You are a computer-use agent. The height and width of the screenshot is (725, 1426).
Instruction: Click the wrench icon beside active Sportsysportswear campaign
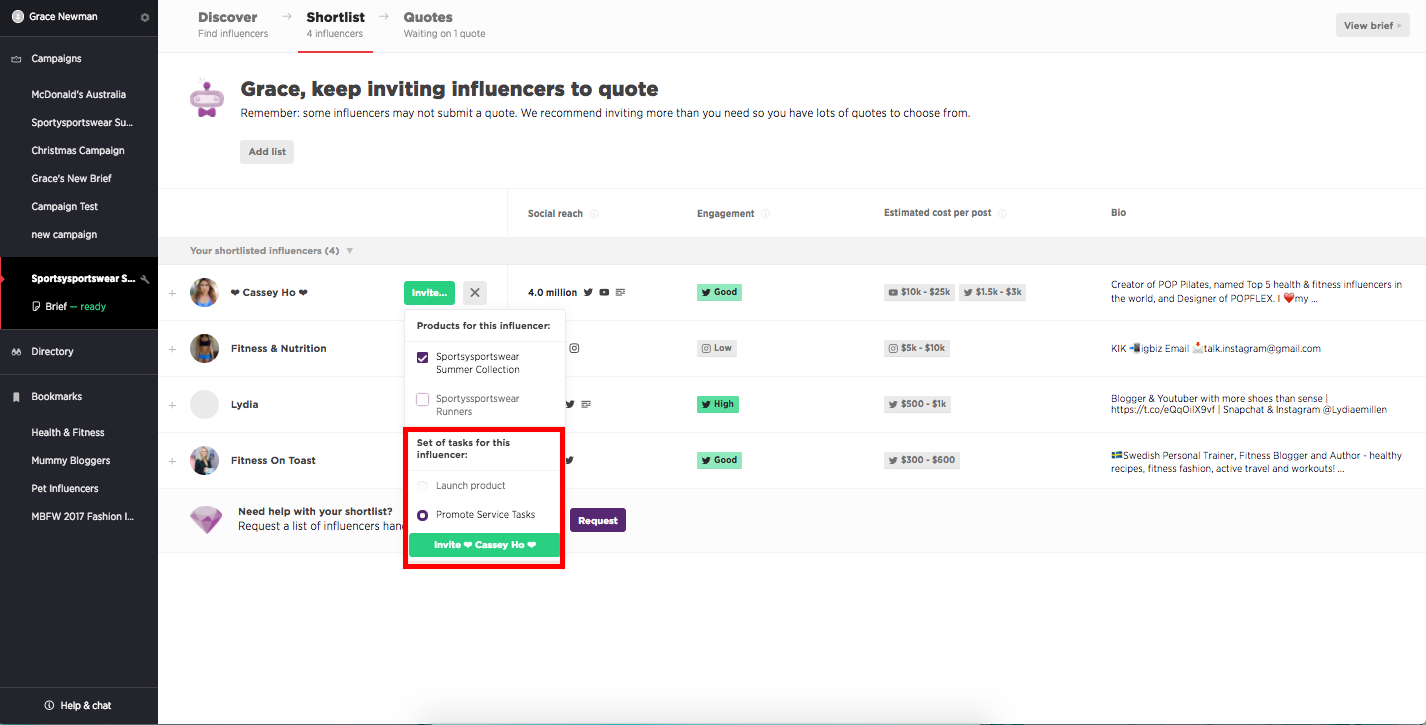pyautogui.click(x=146, y=279)
